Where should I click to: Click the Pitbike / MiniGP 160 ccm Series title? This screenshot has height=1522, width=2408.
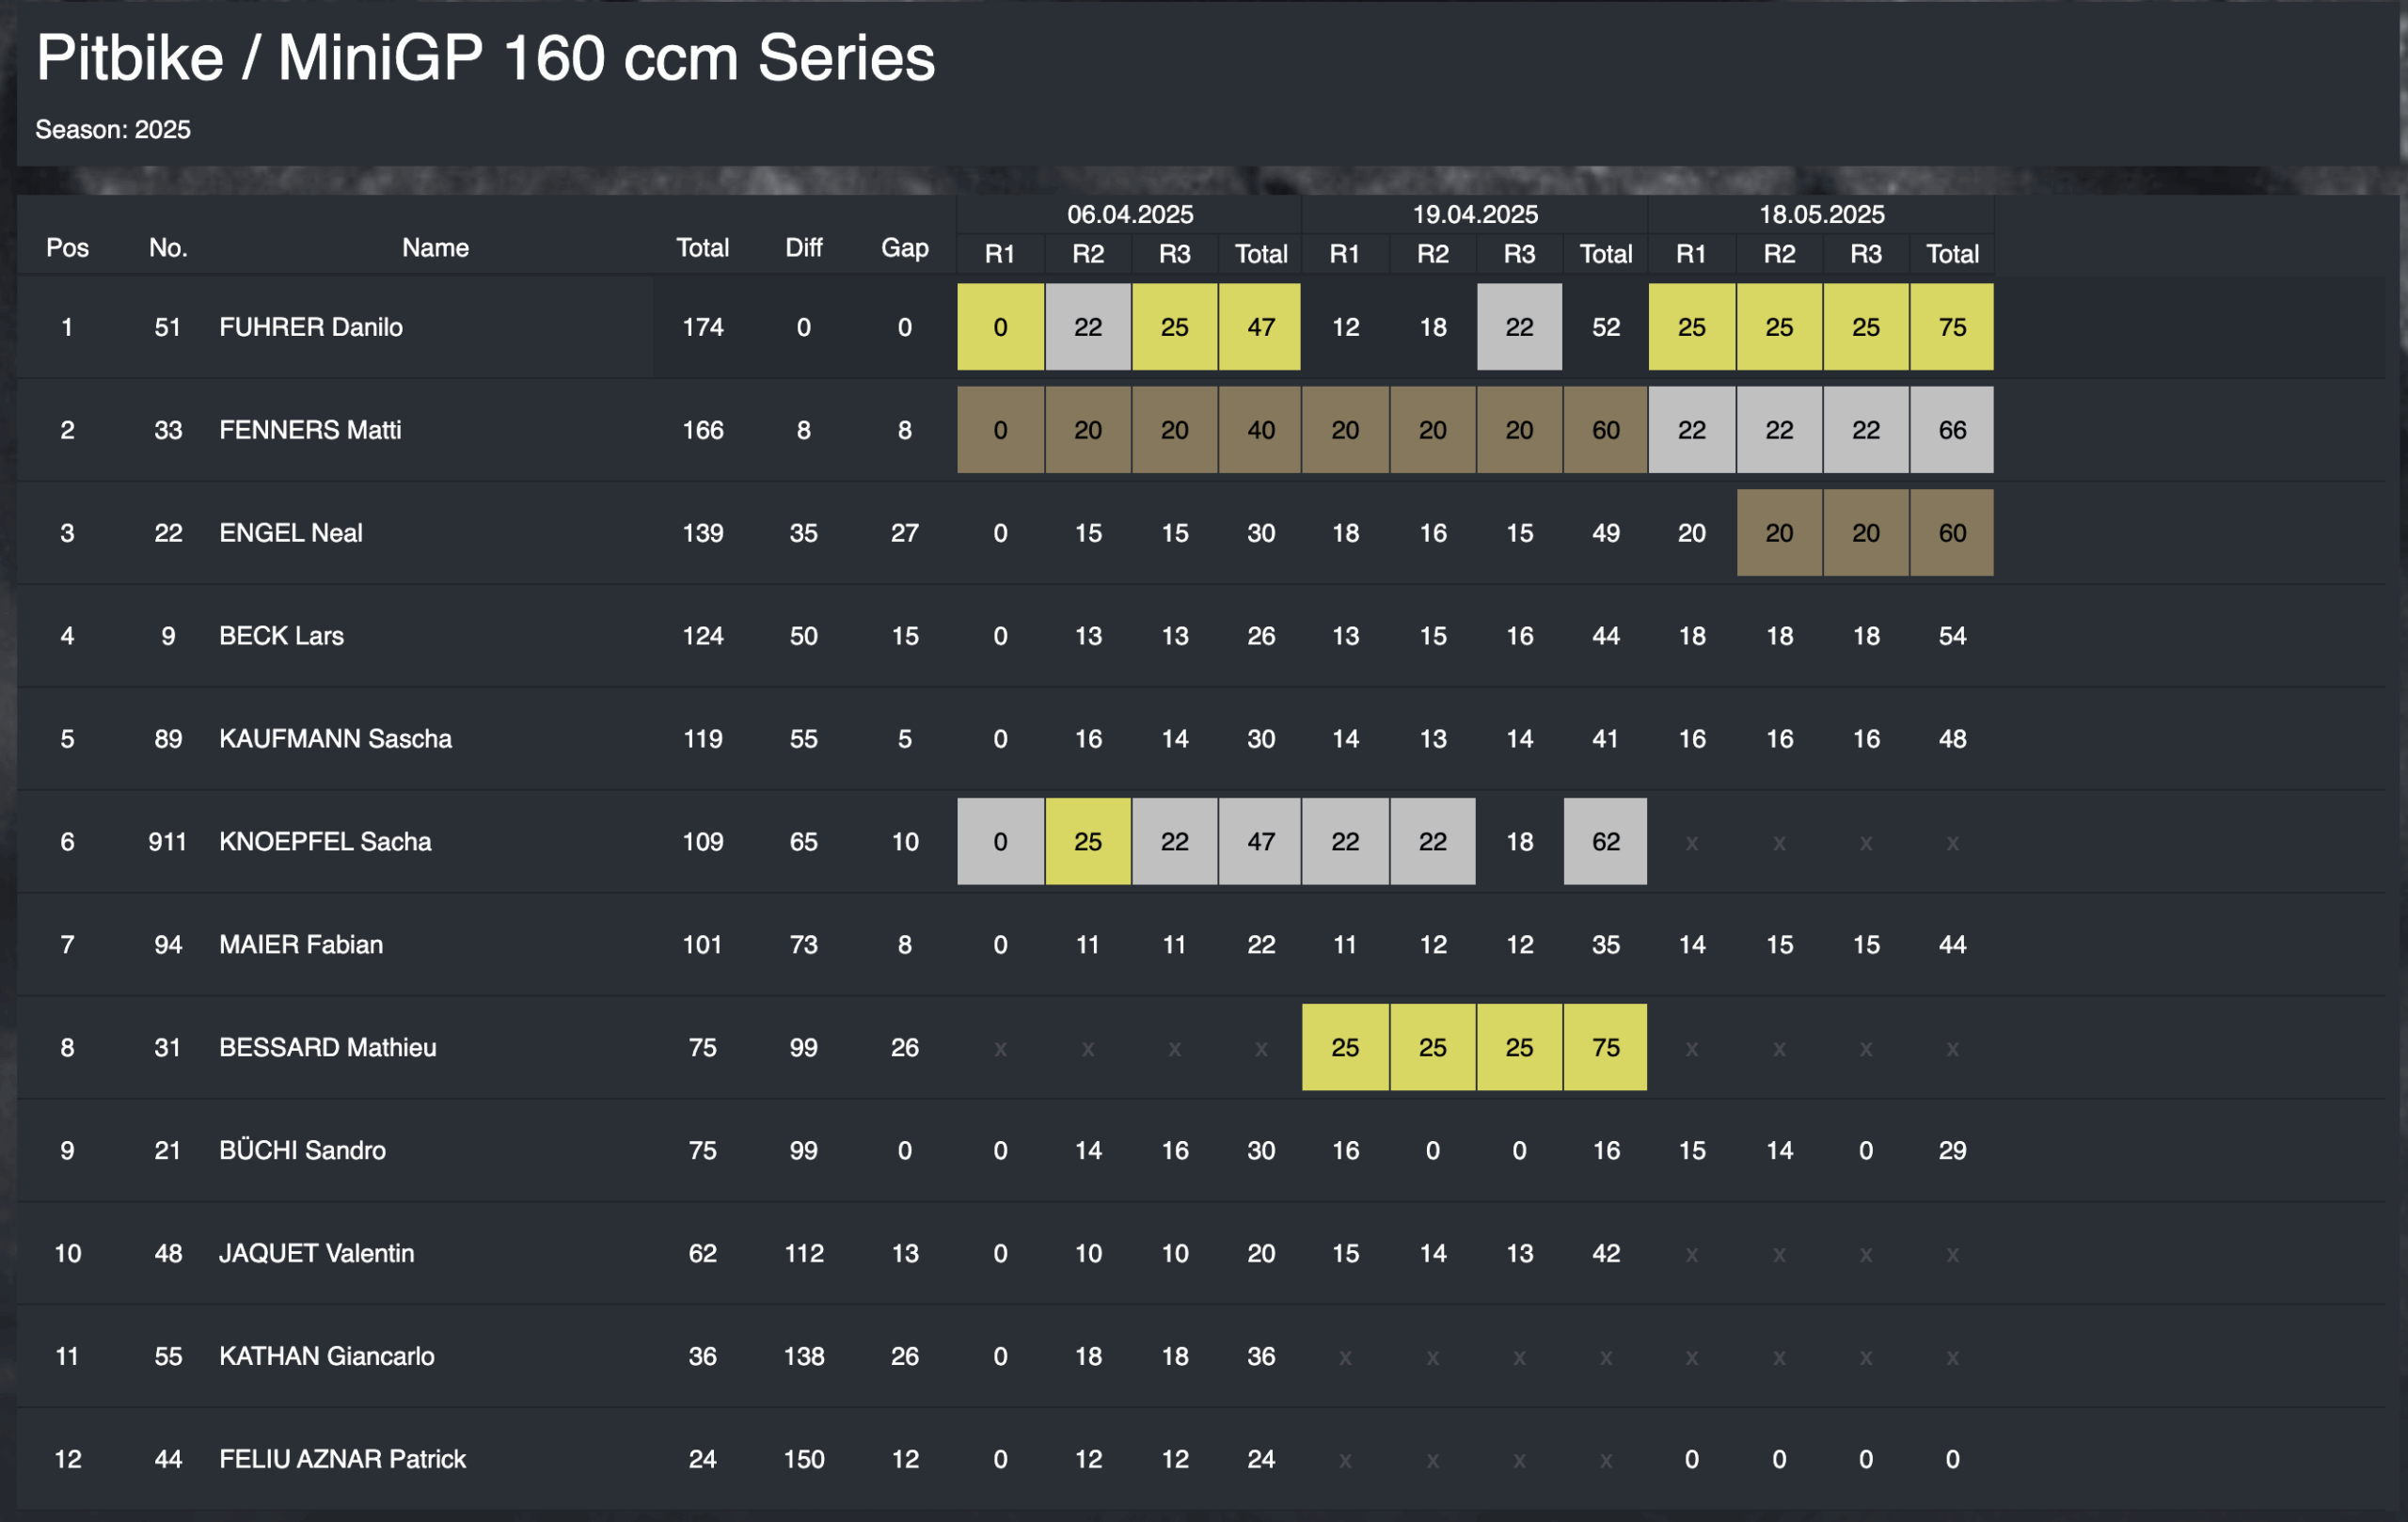[485, 58]
